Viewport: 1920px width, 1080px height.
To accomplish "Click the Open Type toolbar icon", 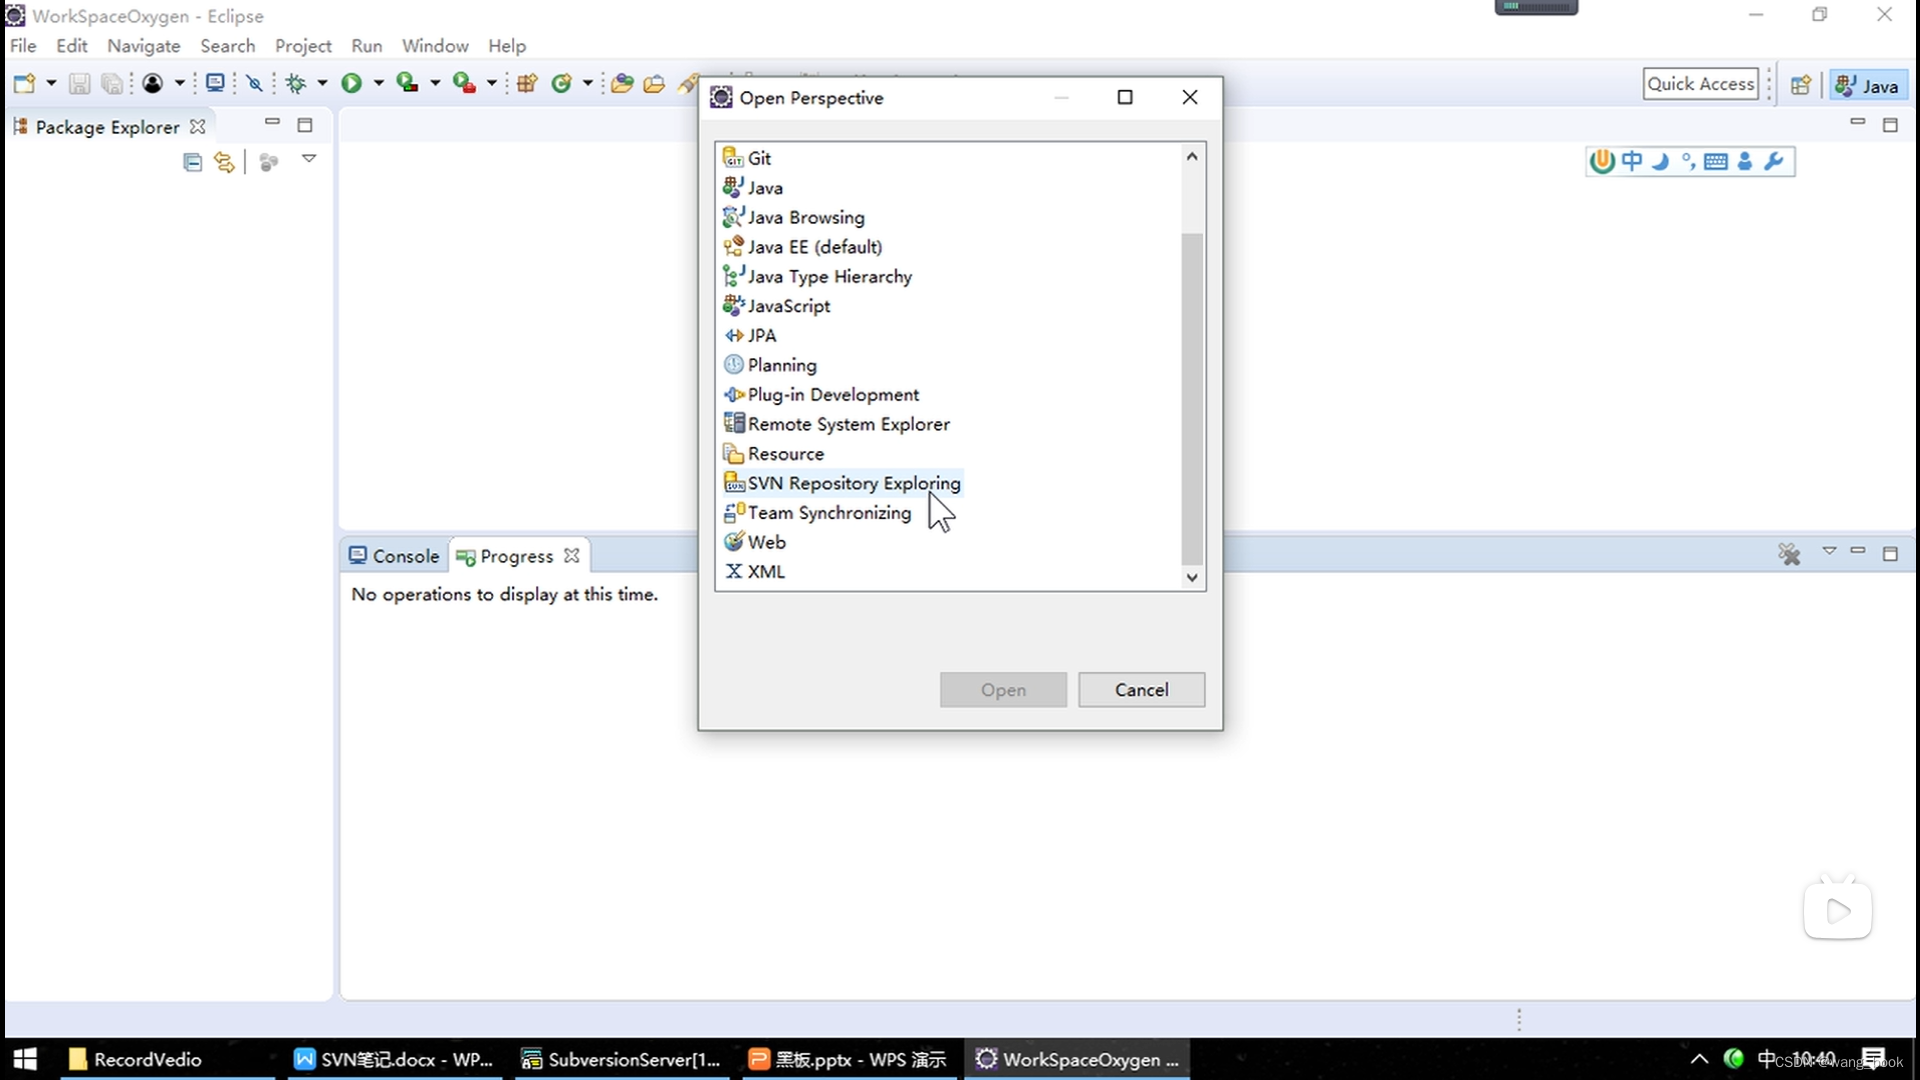I will pos(622,84).
